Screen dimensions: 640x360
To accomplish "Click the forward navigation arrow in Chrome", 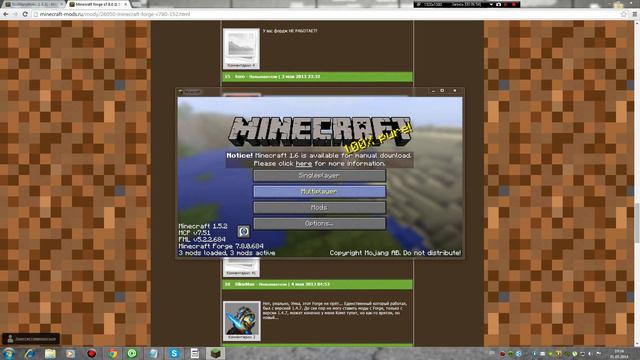I will tap(15, 14).
